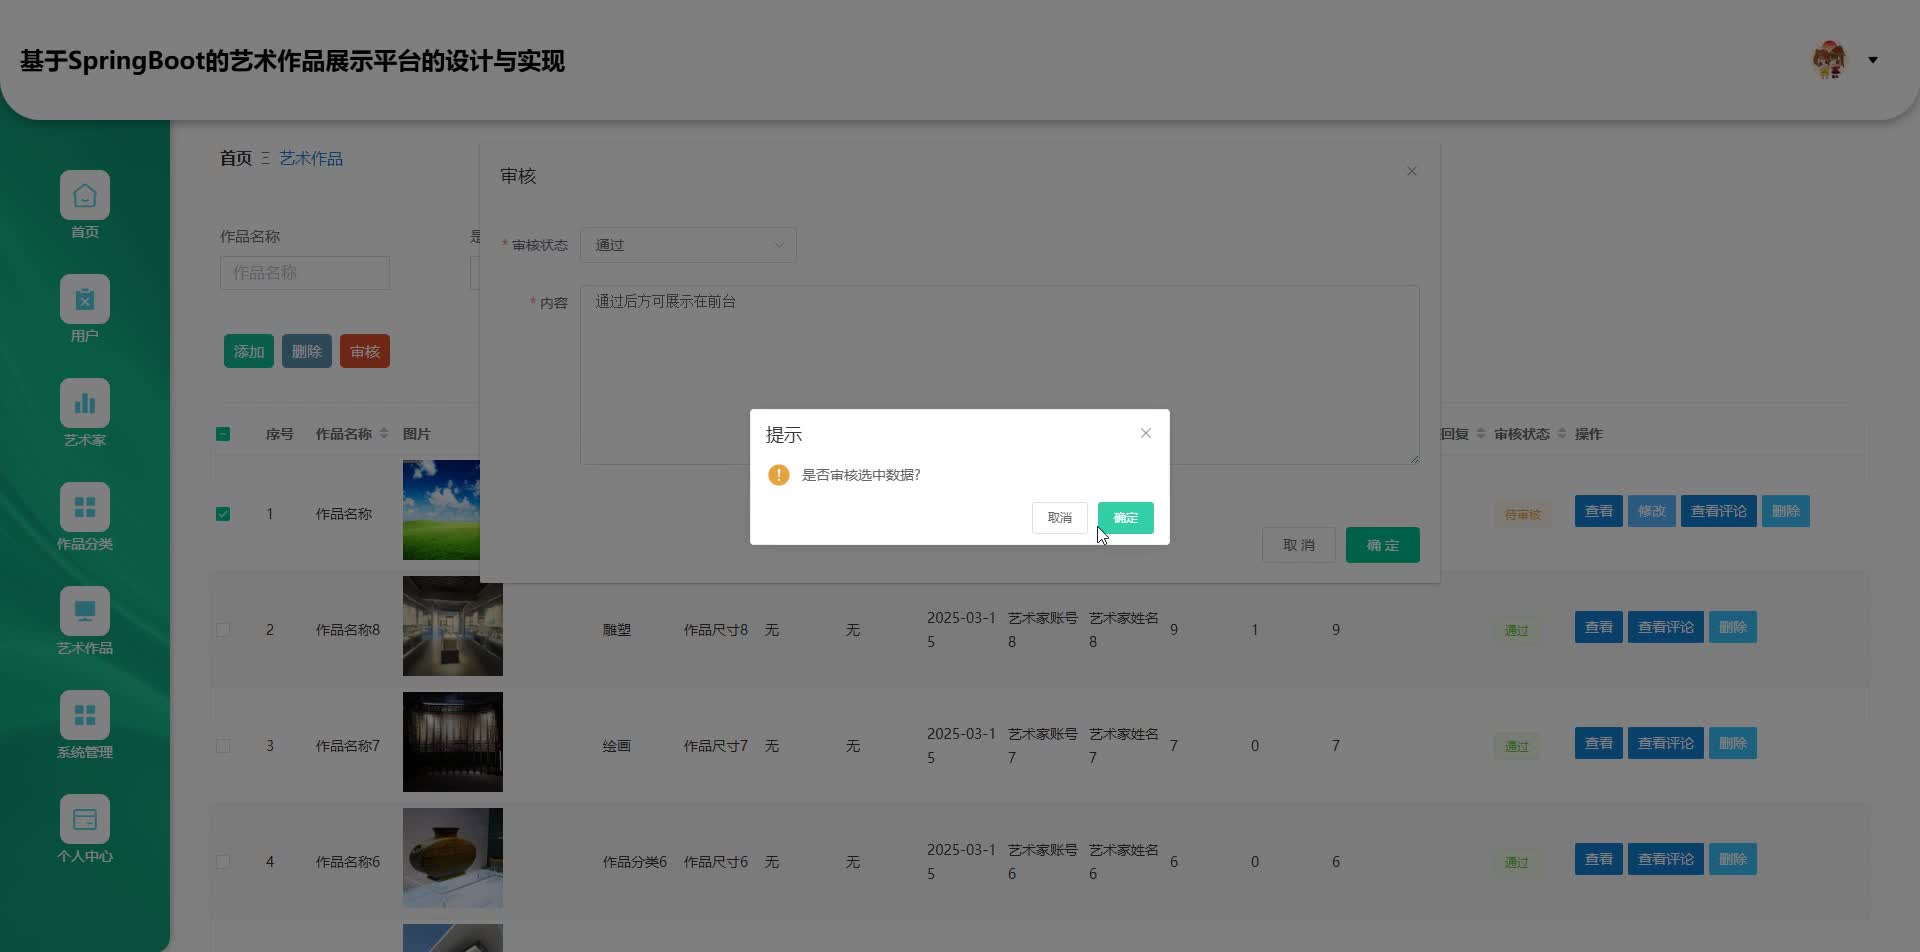Image resolution: width=1920 pixels, height=952 pixels.
Task: Uncheck the row 1 作品名称 checkbox
Action: pyautogui.click(x=223, y=513)
